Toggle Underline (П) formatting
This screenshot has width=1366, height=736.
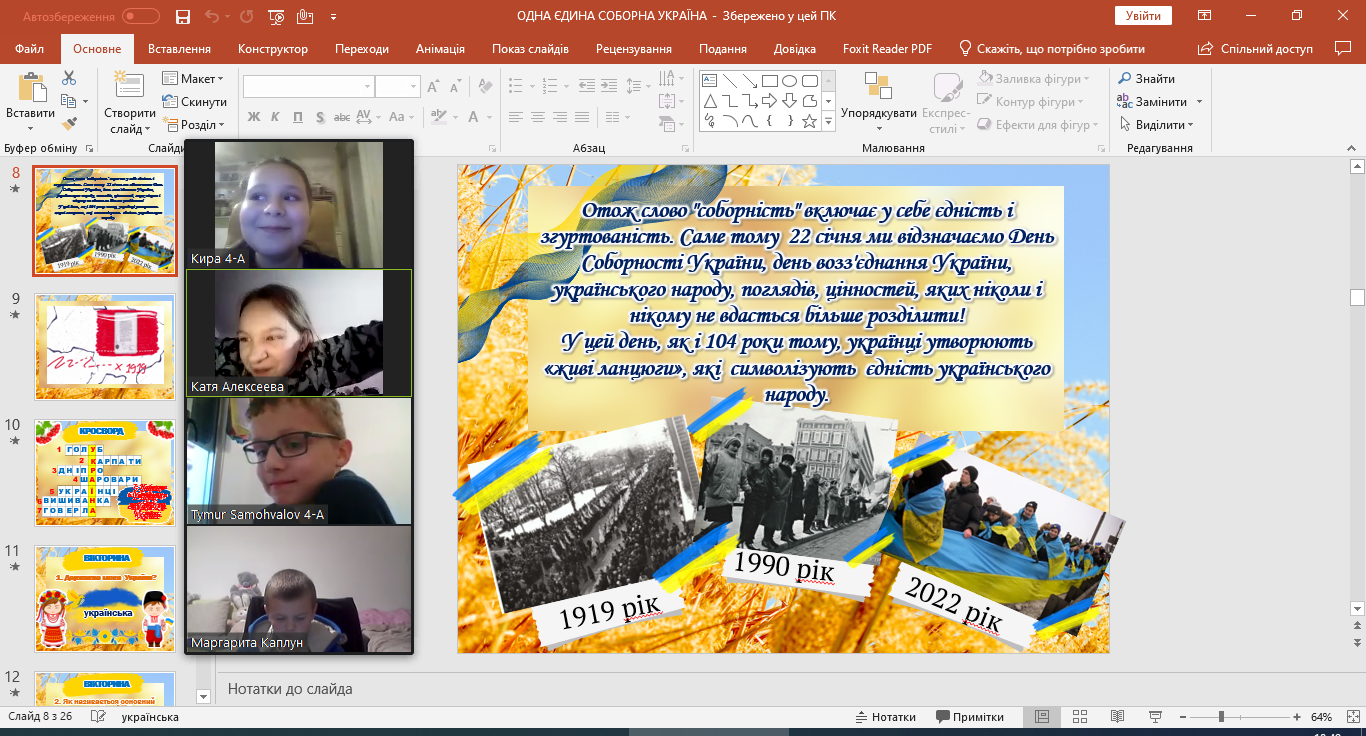click(297, 117)
